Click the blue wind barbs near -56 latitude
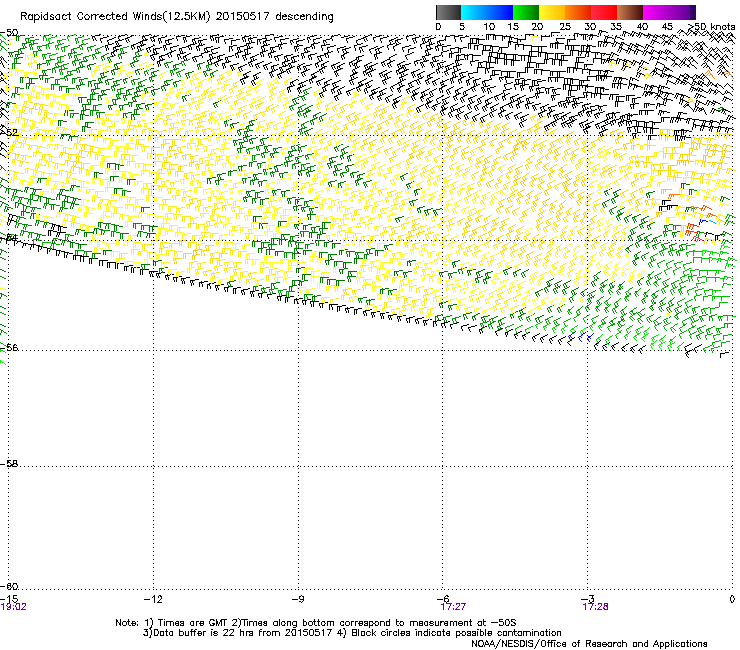This screenshot has height=650, width=740. [x=580, y=337]
